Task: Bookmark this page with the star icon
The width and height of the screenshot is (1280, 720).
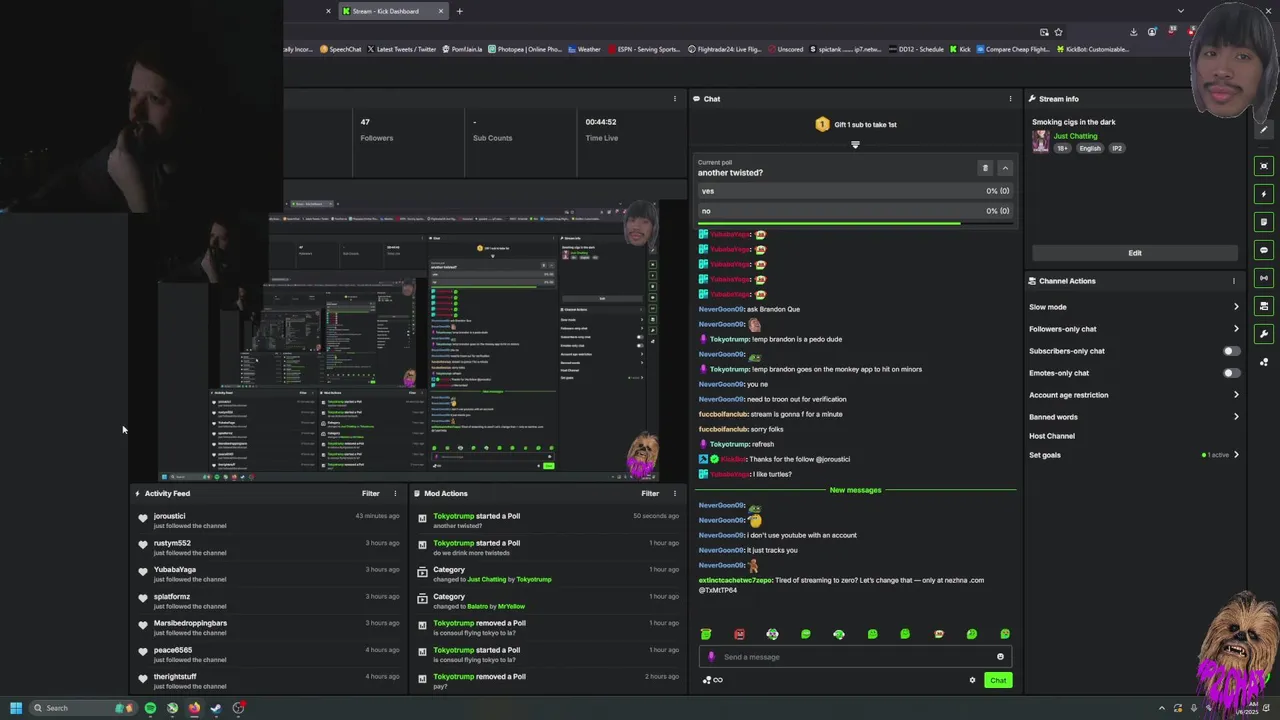Action: [1059, 32]
